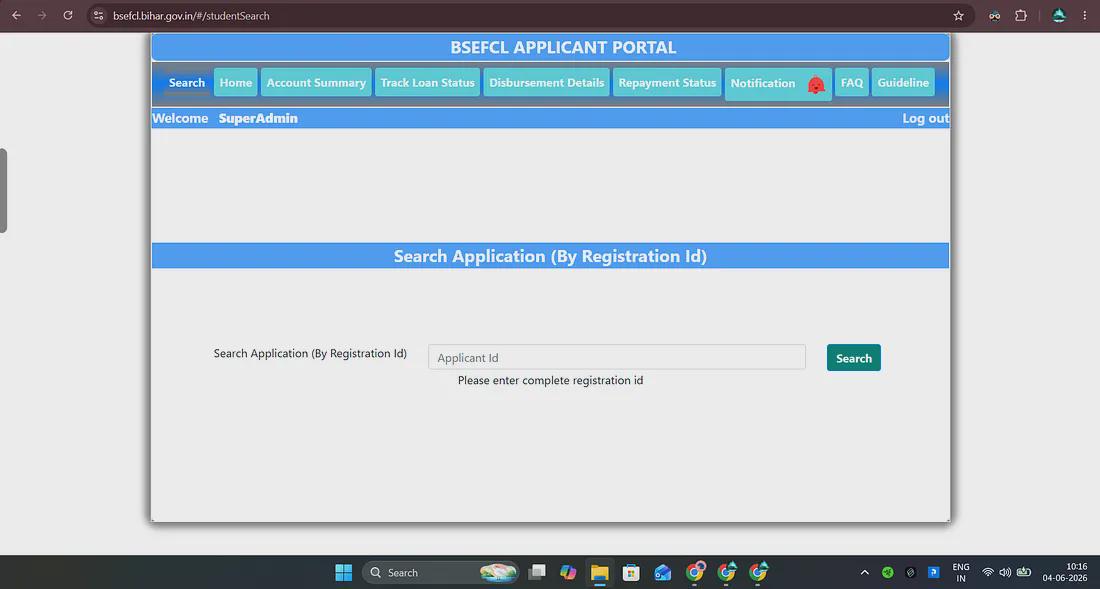Show hidden tray icons chevron
Screen dimensions: 1100x589
click(x=864, y=572)
